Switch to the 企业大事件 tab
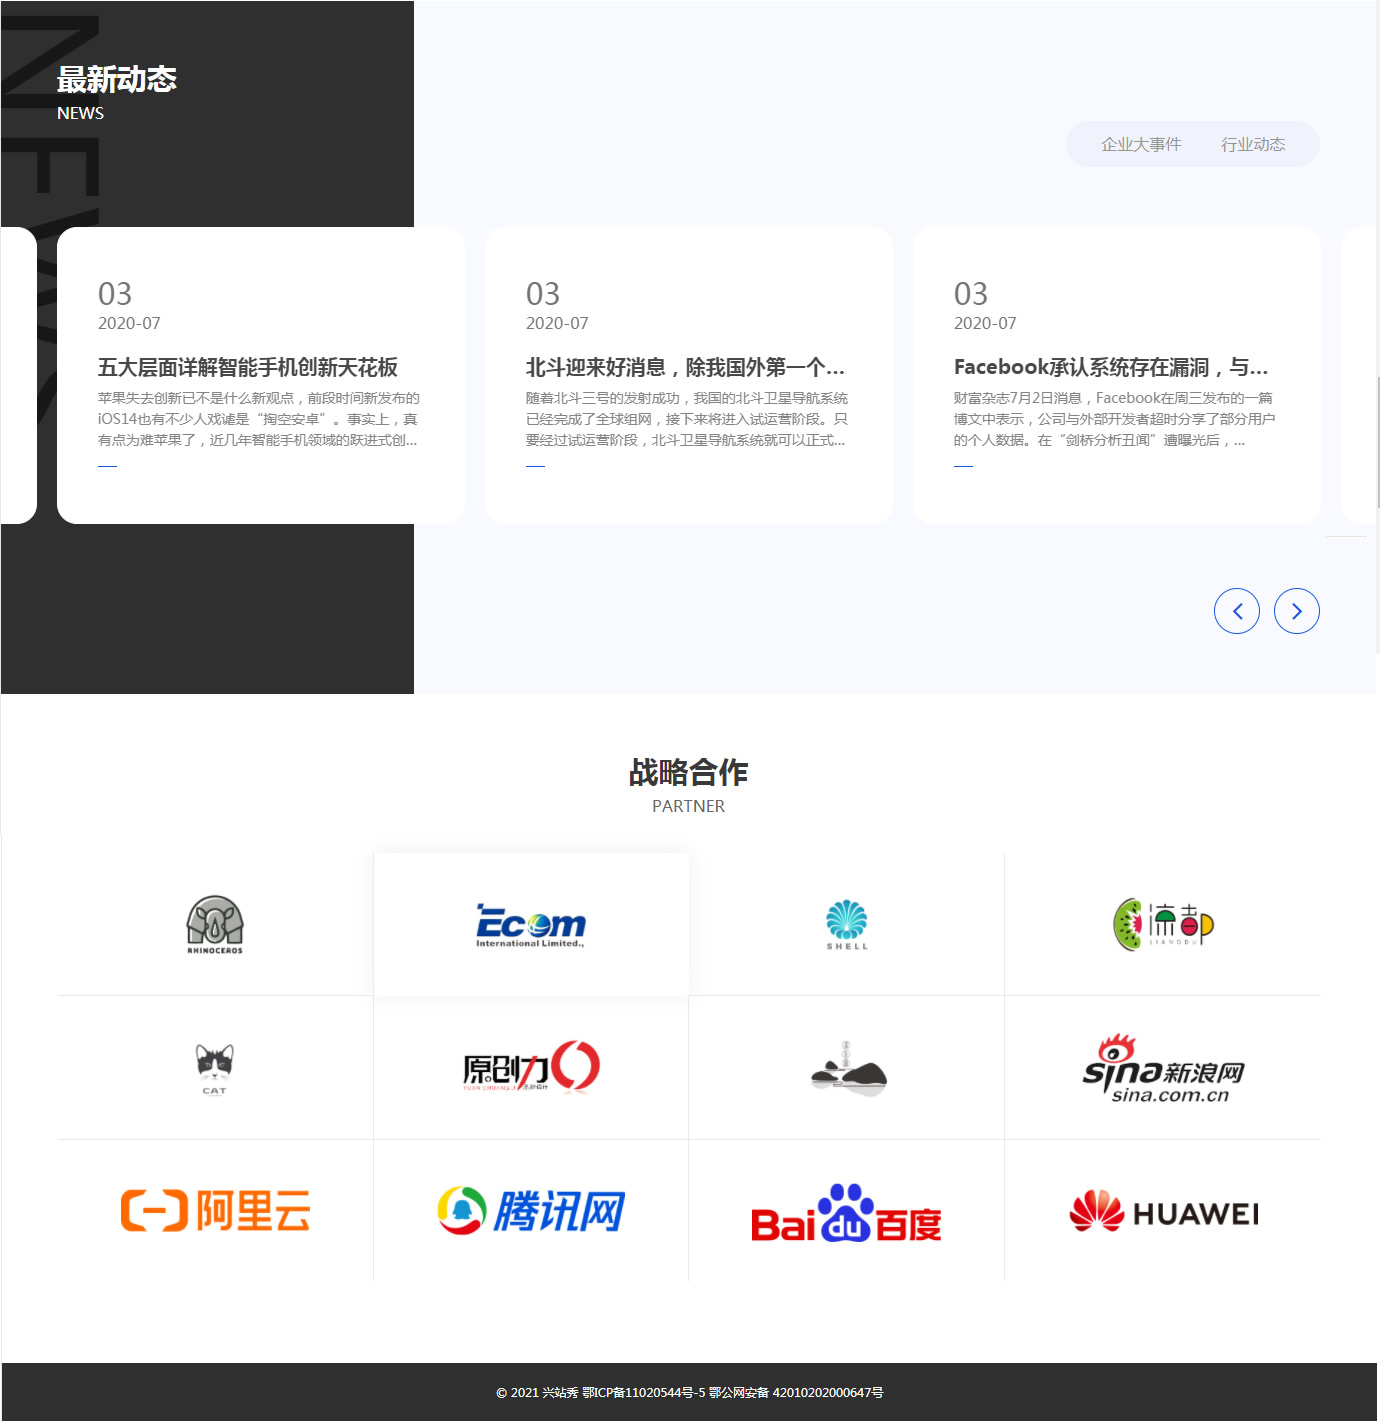 coord(1141,145)
